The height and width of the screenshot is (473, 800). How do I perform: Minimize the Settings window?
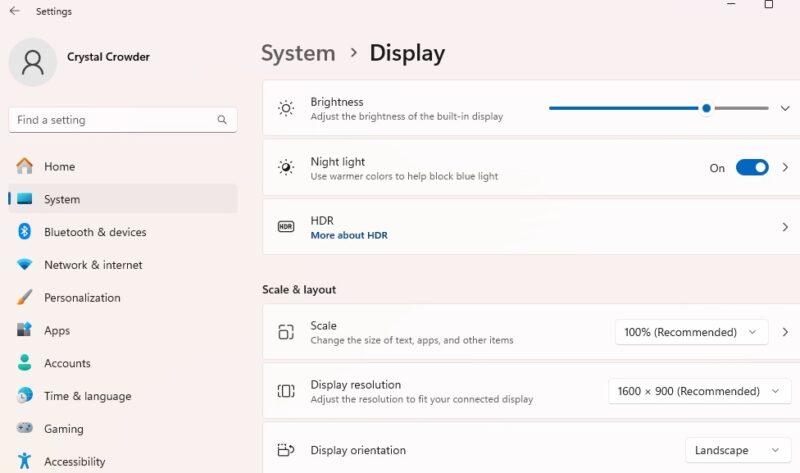pos(731,4)
